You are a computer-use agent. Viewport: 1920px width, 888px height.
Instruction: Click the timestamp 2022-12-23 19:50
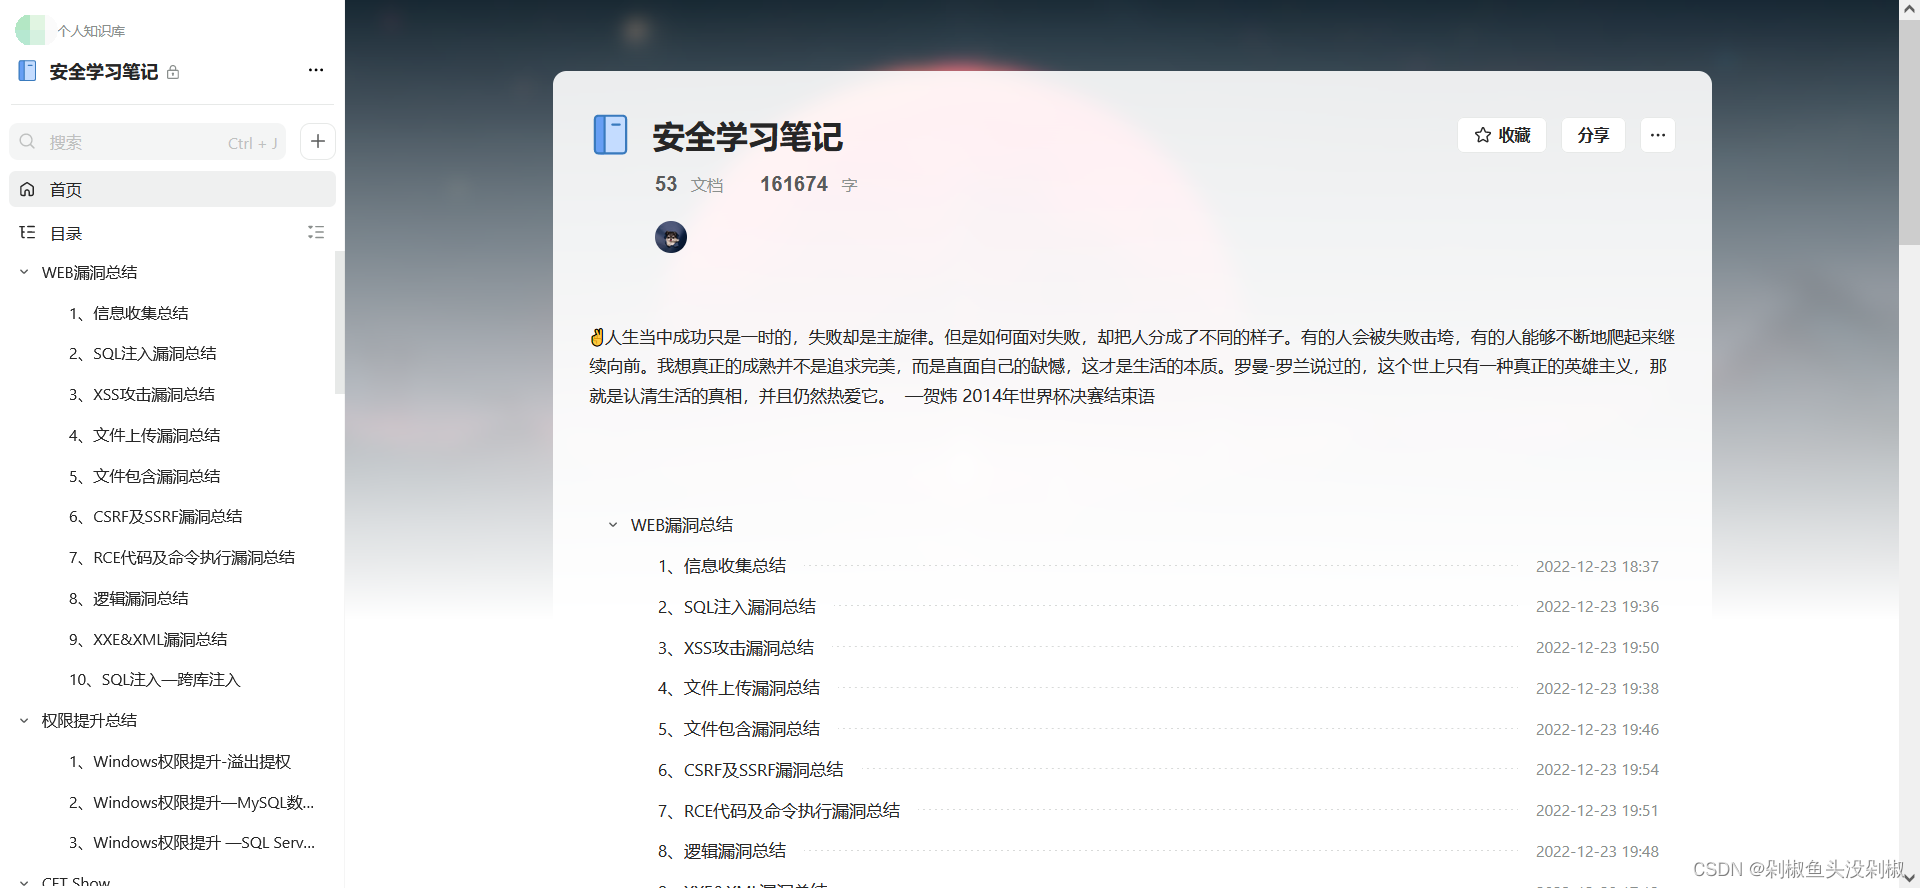click(1597, 648)
